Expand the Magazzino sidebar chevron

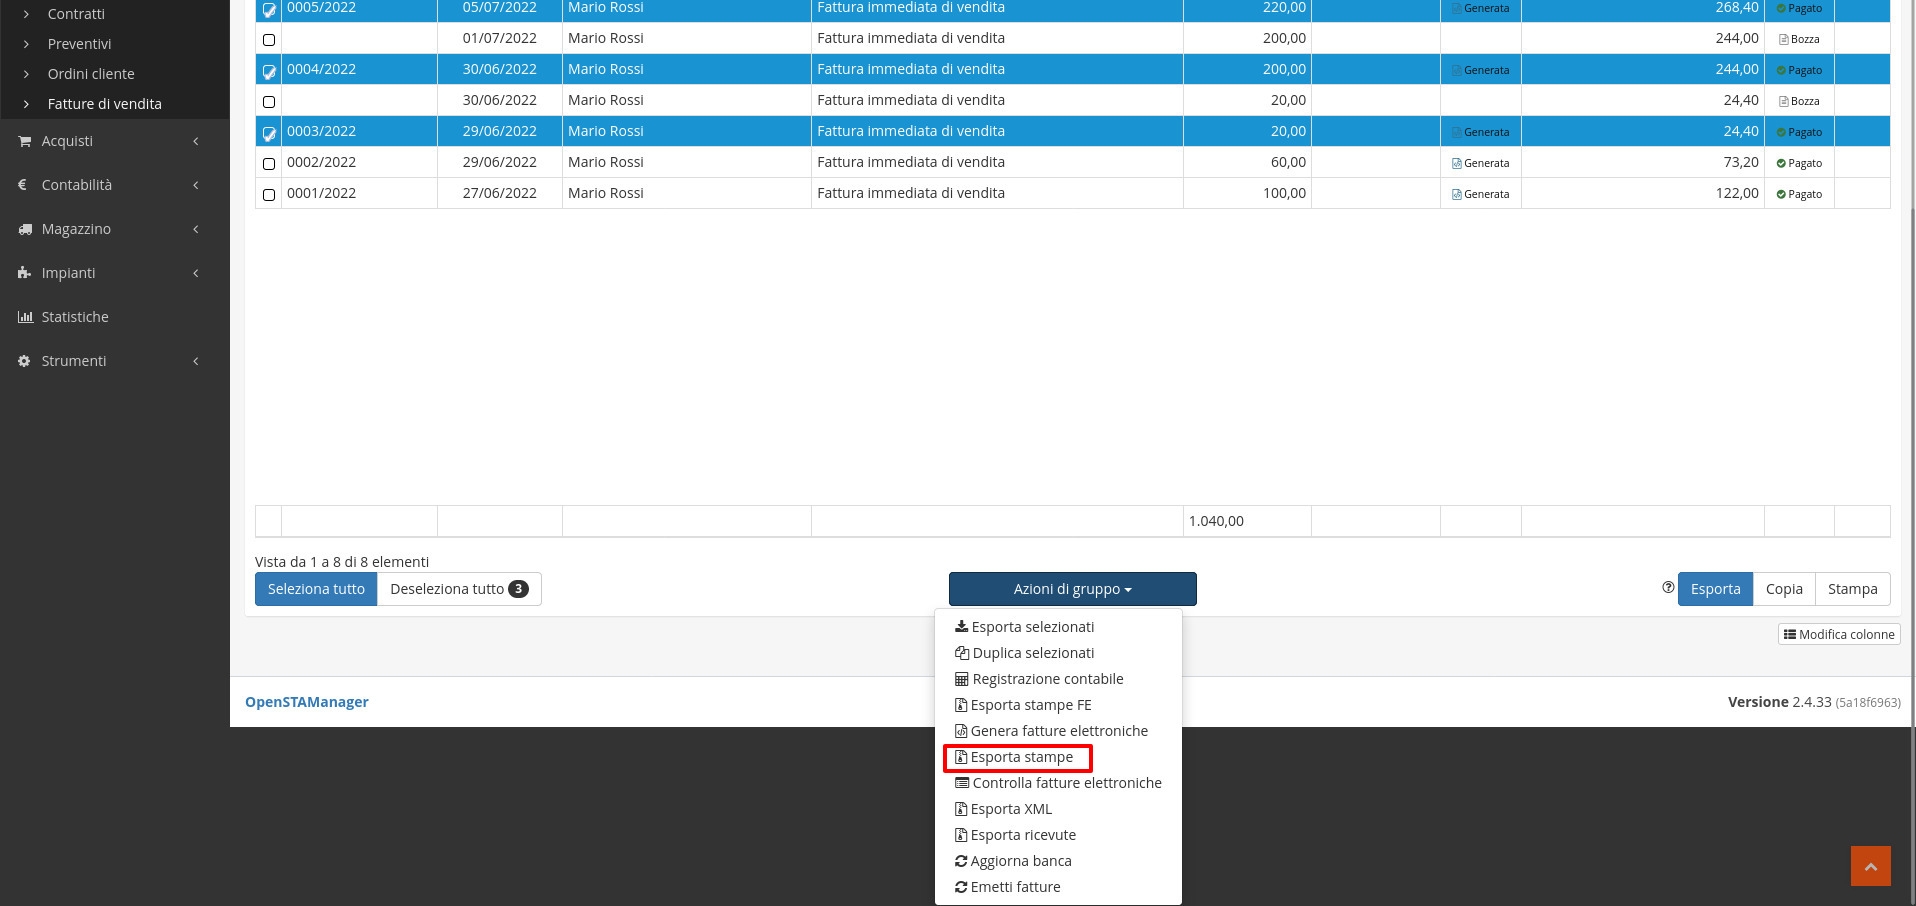[196, 229]
